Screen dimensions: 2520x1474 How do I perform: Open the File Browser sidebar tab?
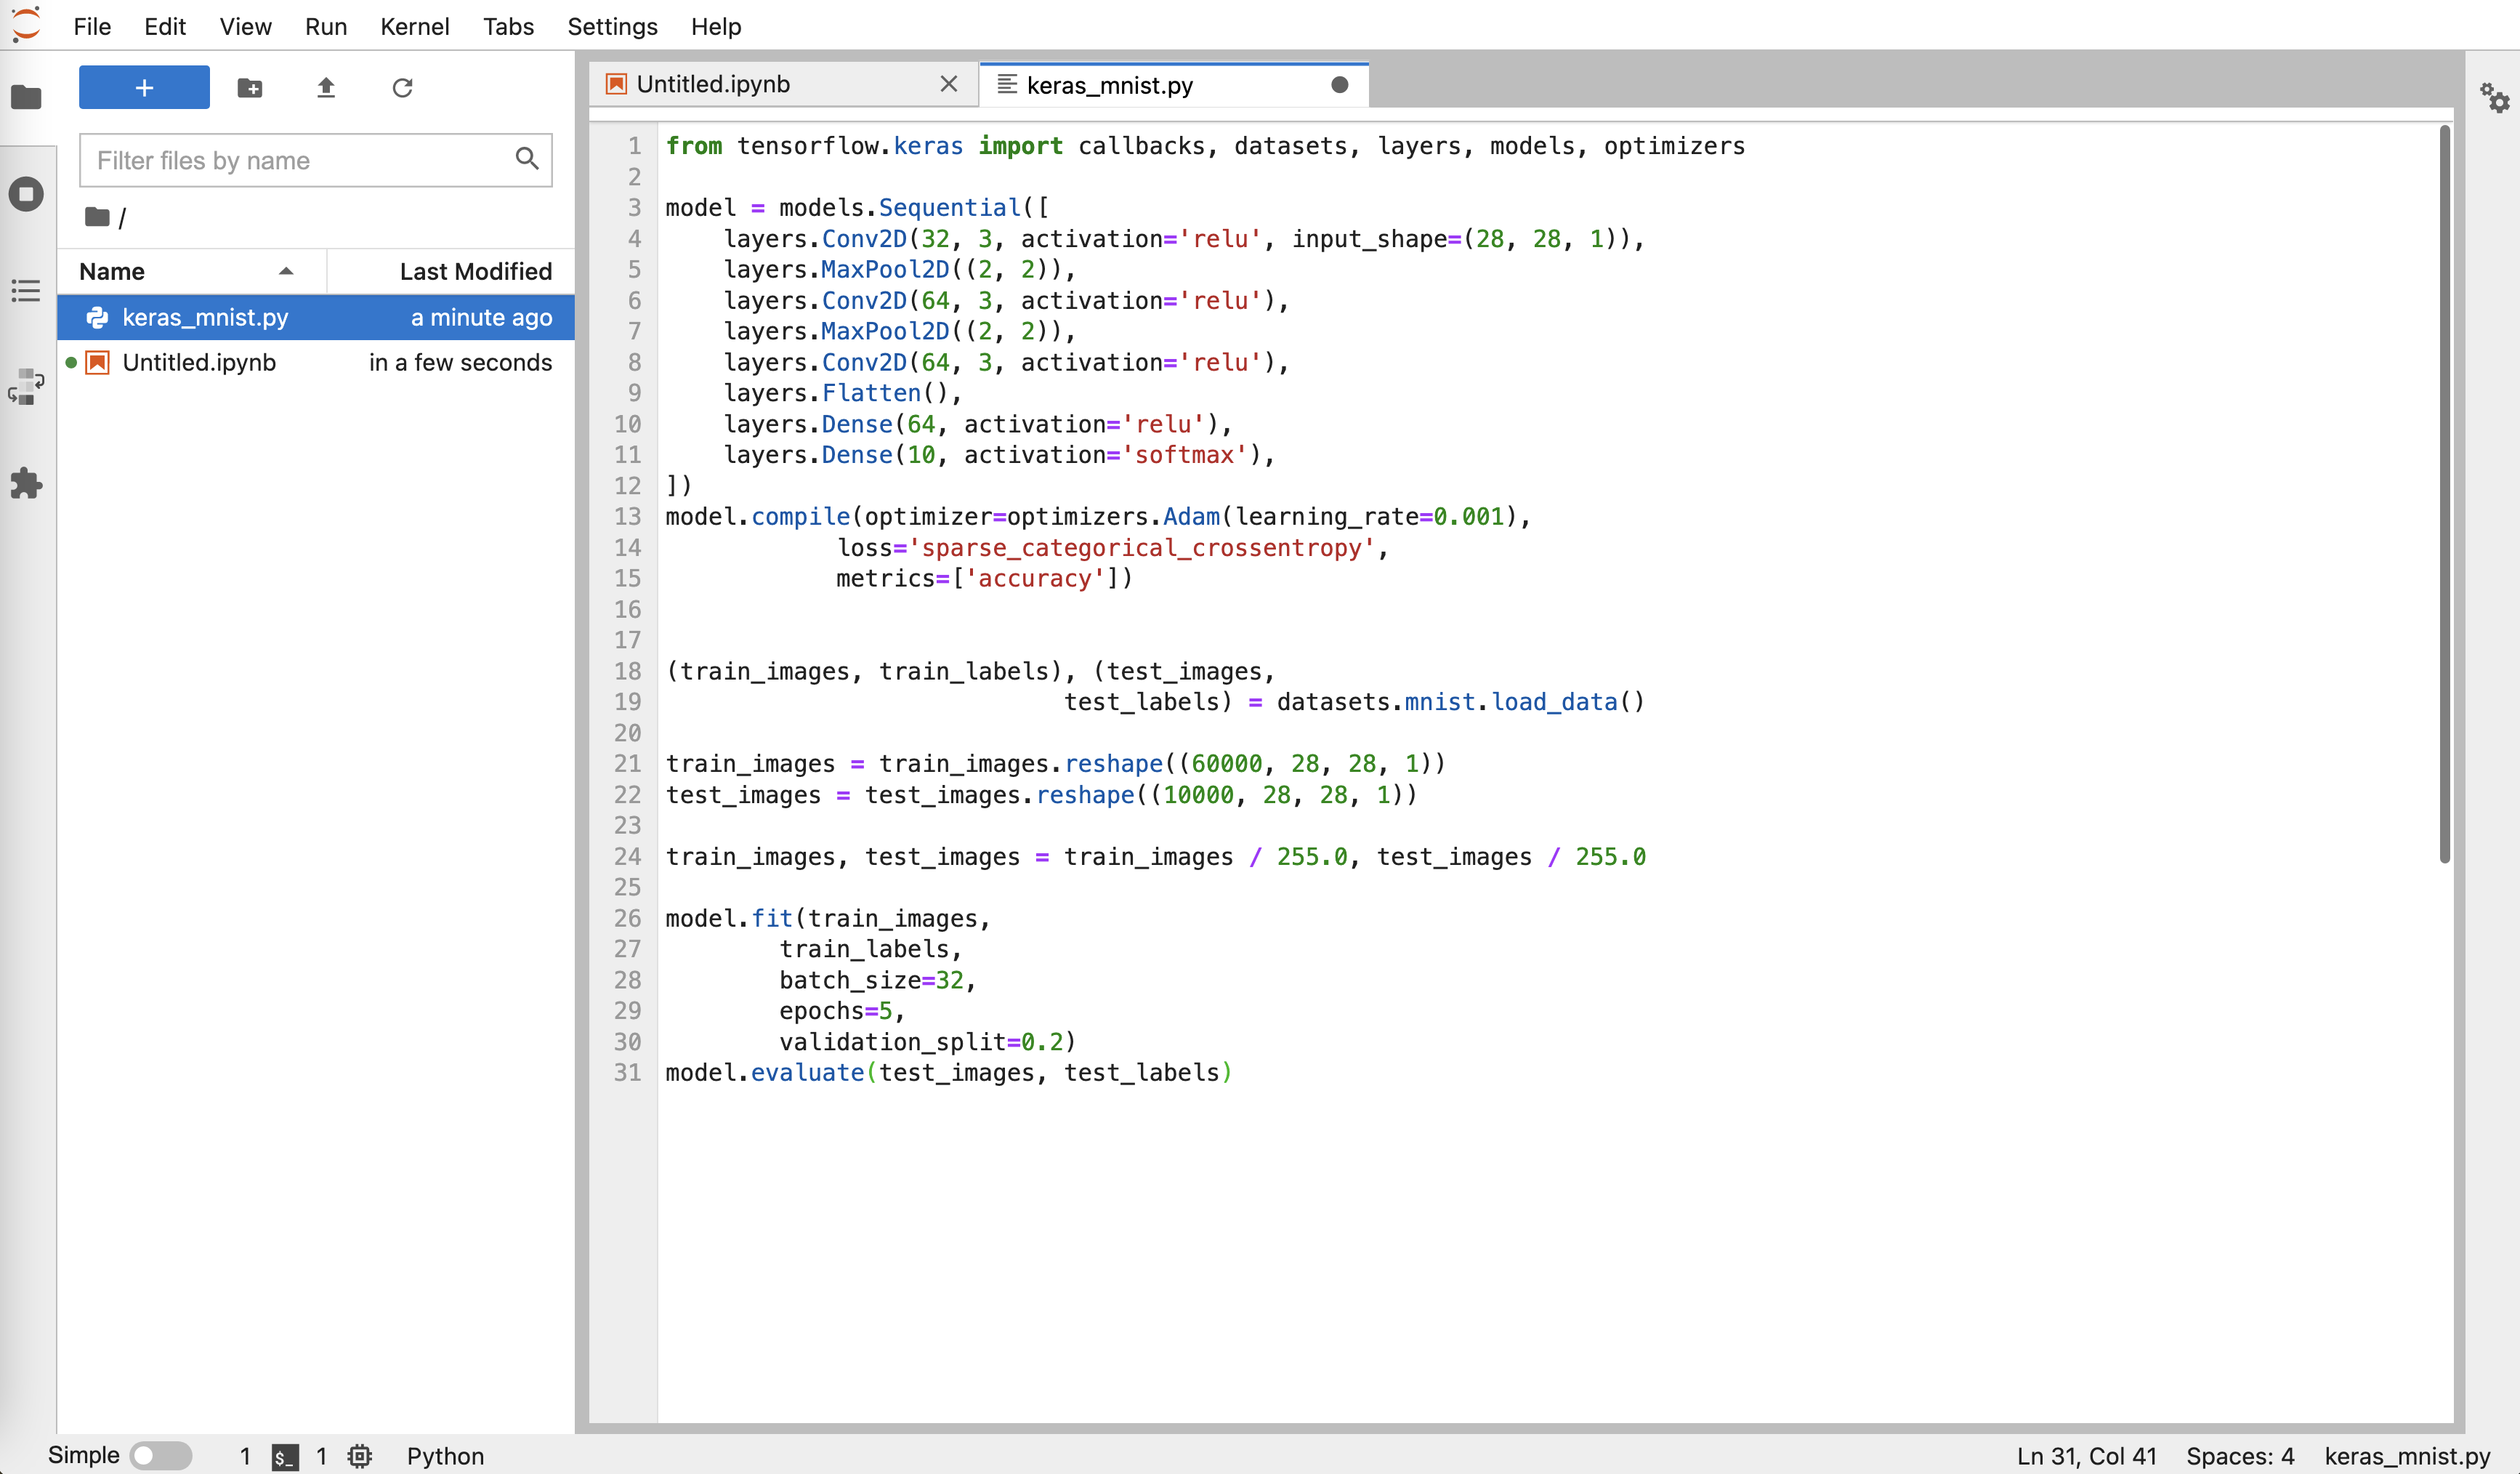pyautogui.click(x=26, y=97)
